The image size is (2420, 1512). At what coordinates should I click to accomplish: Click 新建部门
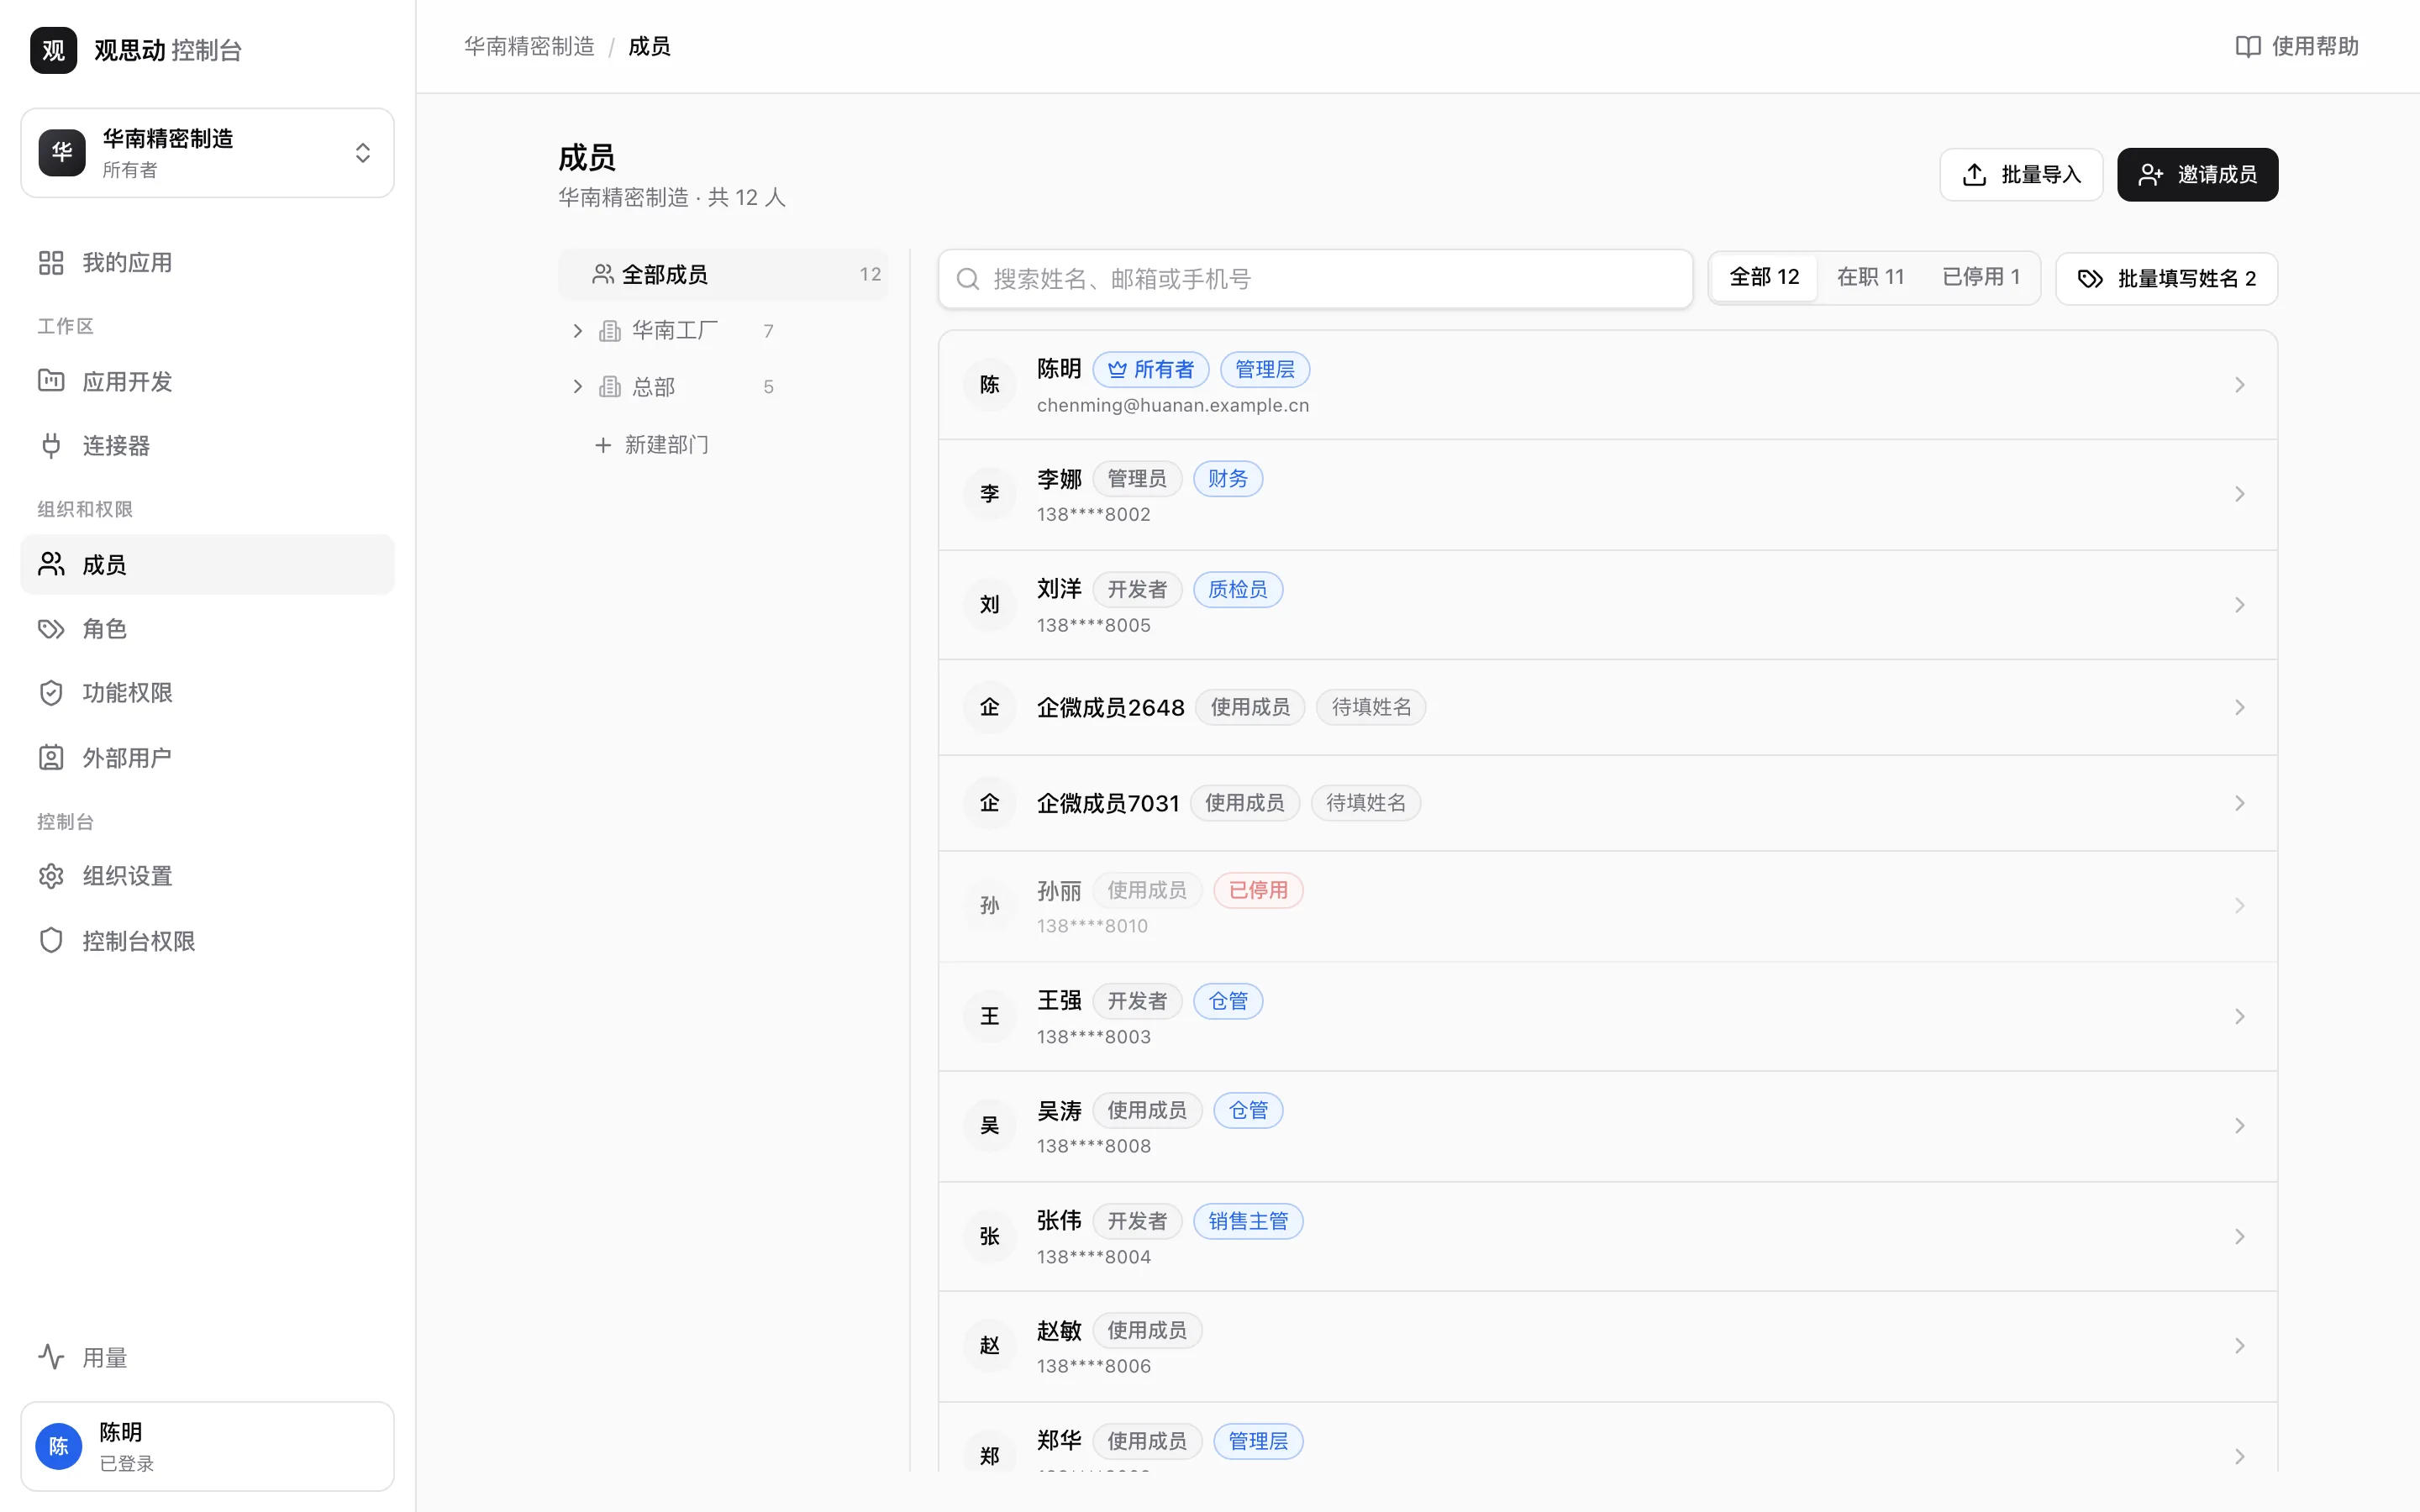coord(651,445)
